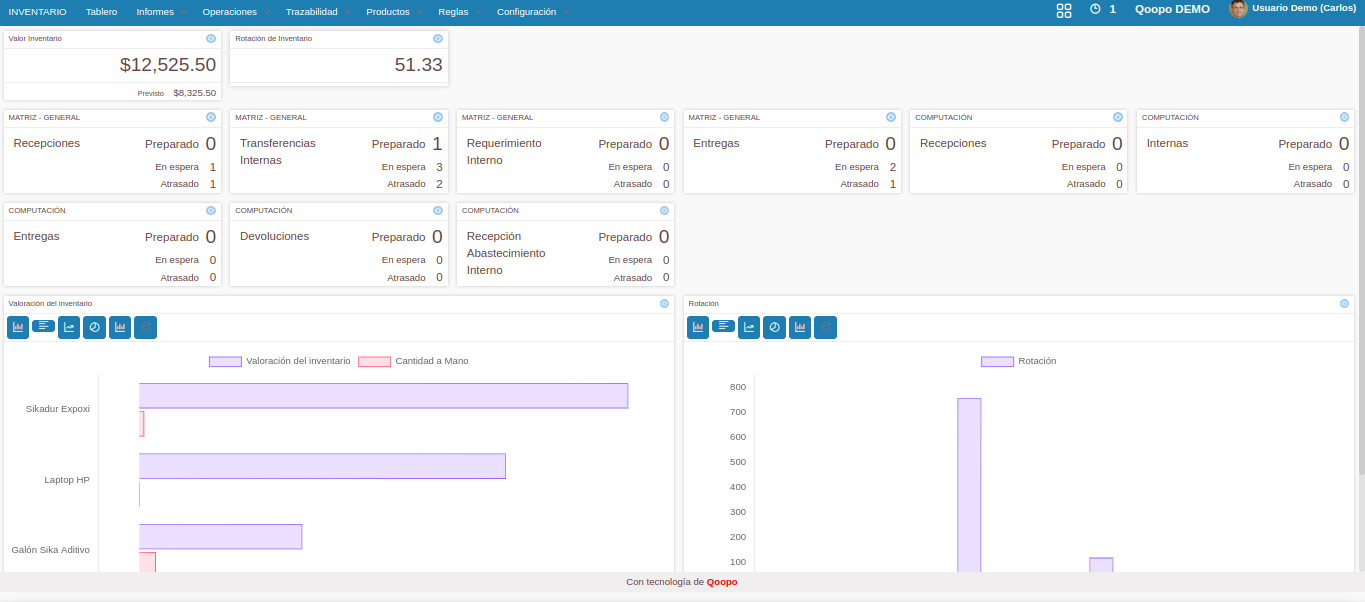
Task: Toggle Rotación legend series visibility
Action: 1019,361
